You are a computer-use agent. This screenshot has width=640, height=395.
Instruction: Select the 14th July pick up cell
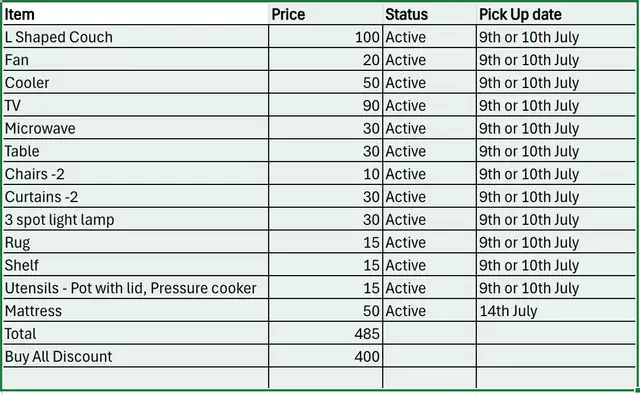pos(556,311)
